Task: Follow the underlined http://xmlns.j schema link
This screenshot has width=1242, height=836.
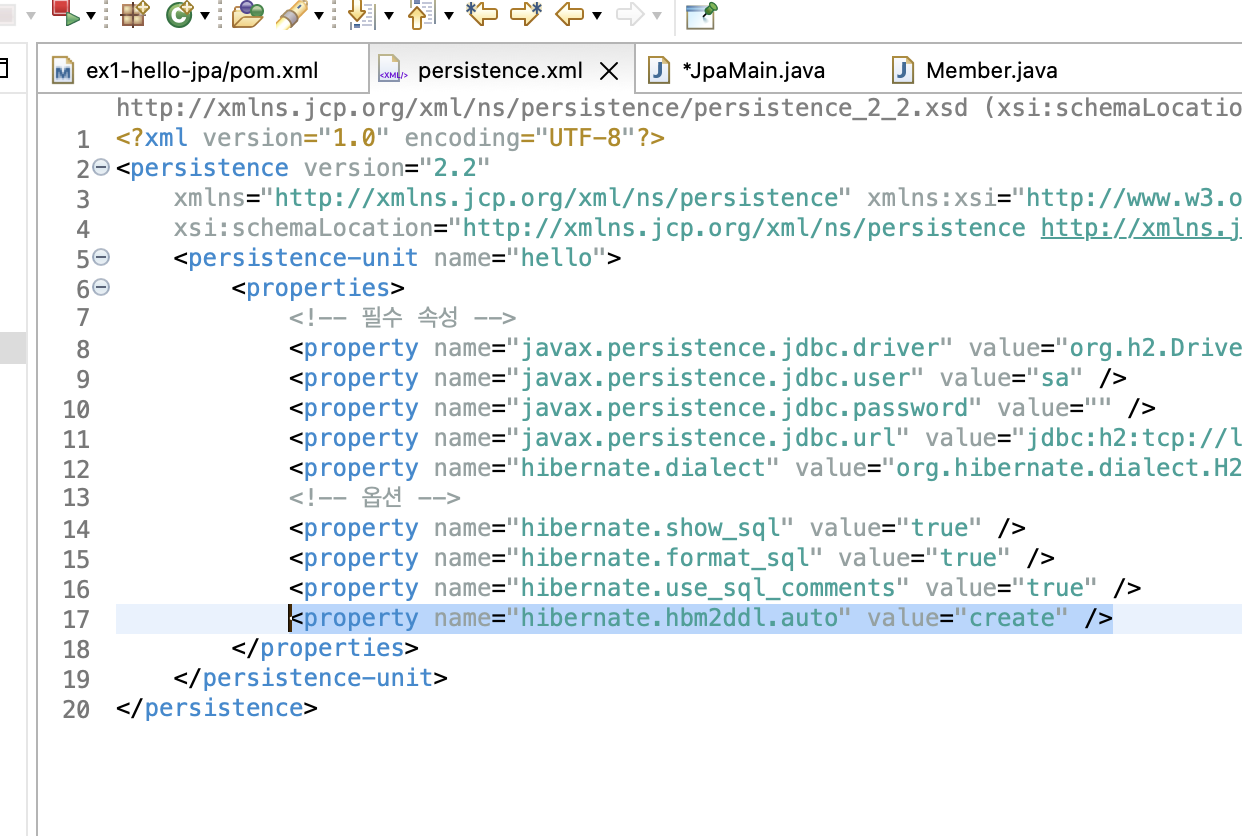Action: pos(1141,228)
